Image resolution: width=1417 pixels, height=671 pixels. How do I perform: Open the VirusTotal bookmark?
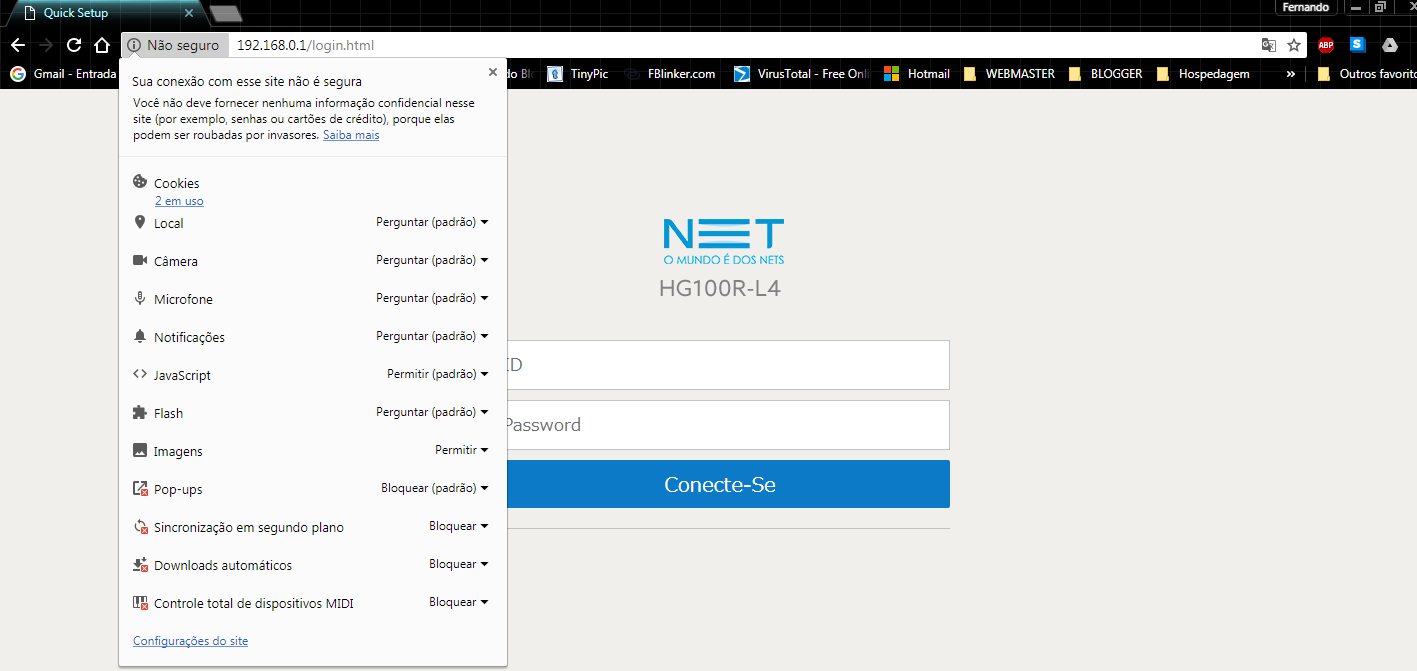coord(803,74)
